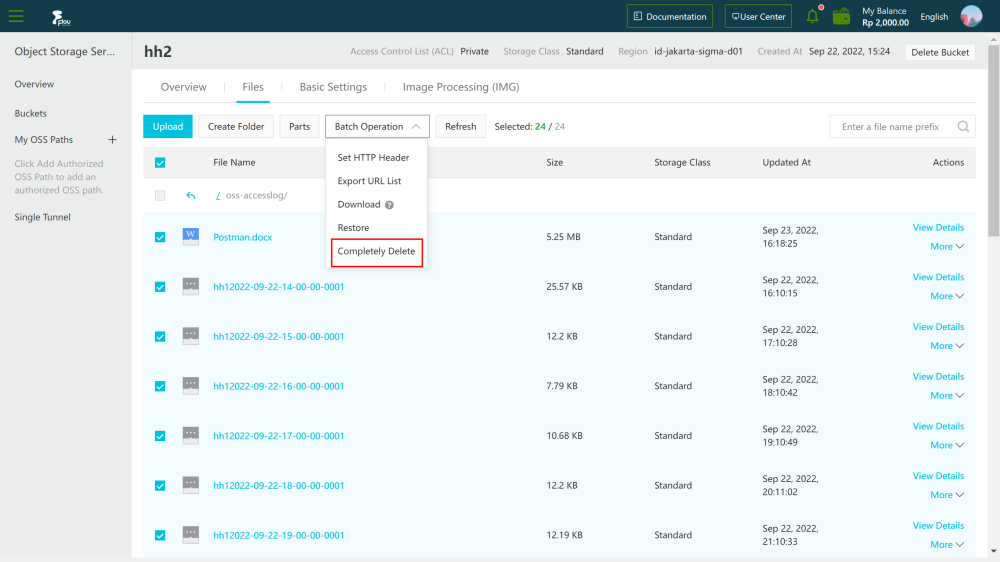
Task: Tick the checkbox on oss-accesslog/ row
Action: (160, 195)
